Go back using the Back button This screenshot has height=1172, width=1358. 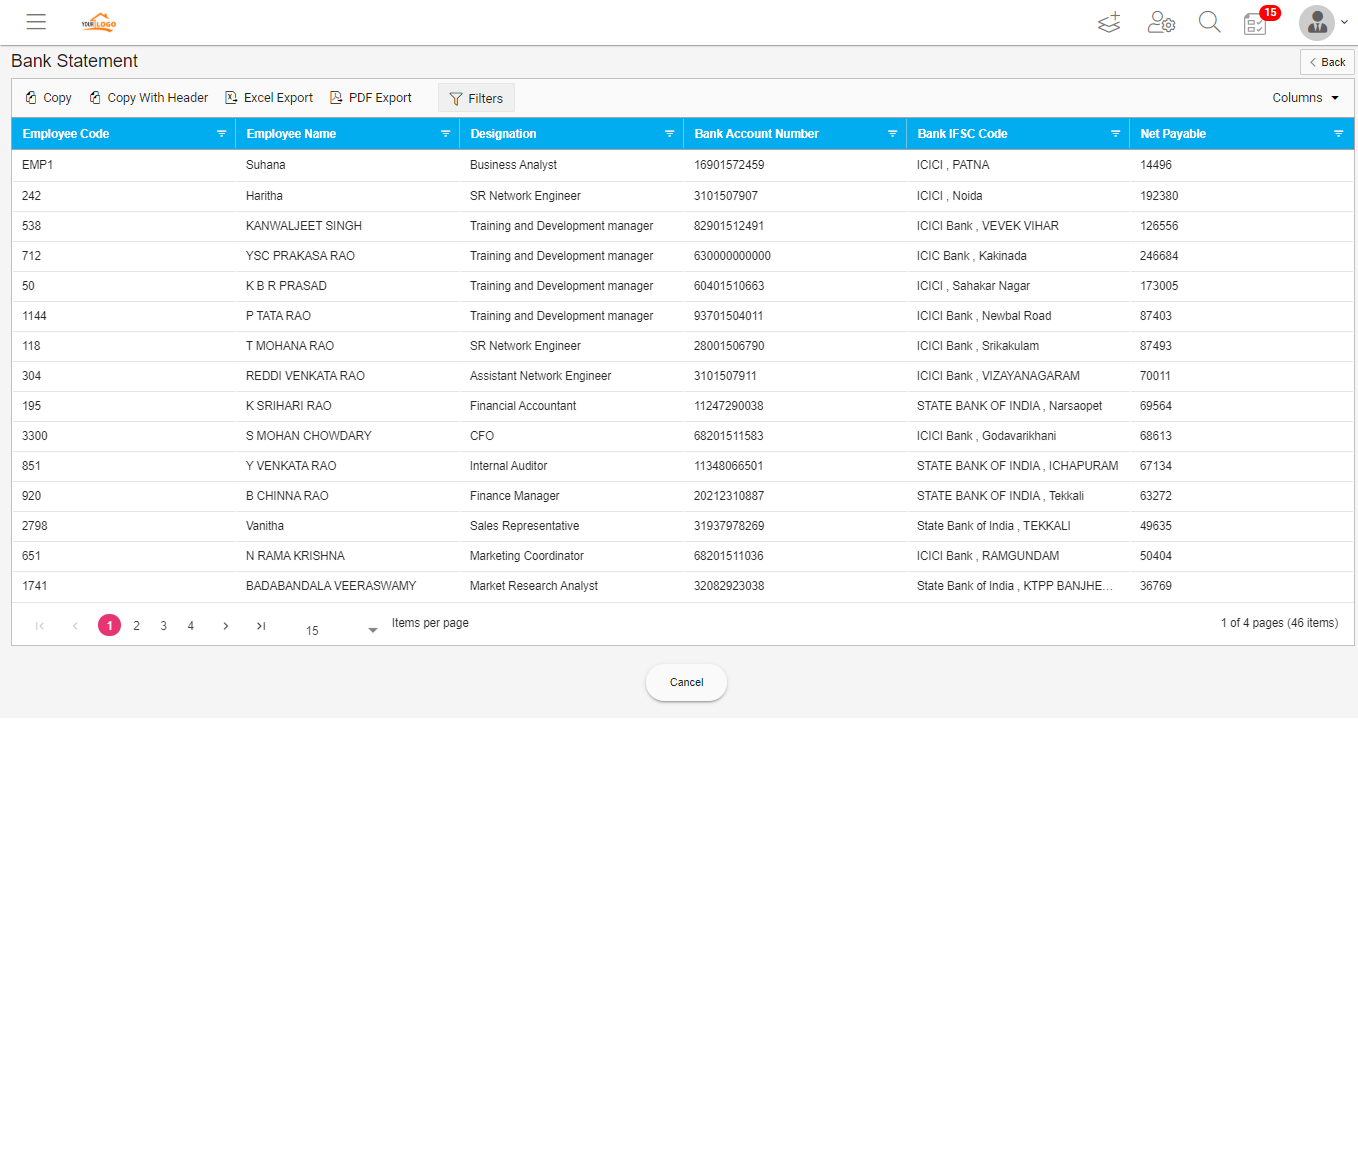[1327, 62]
